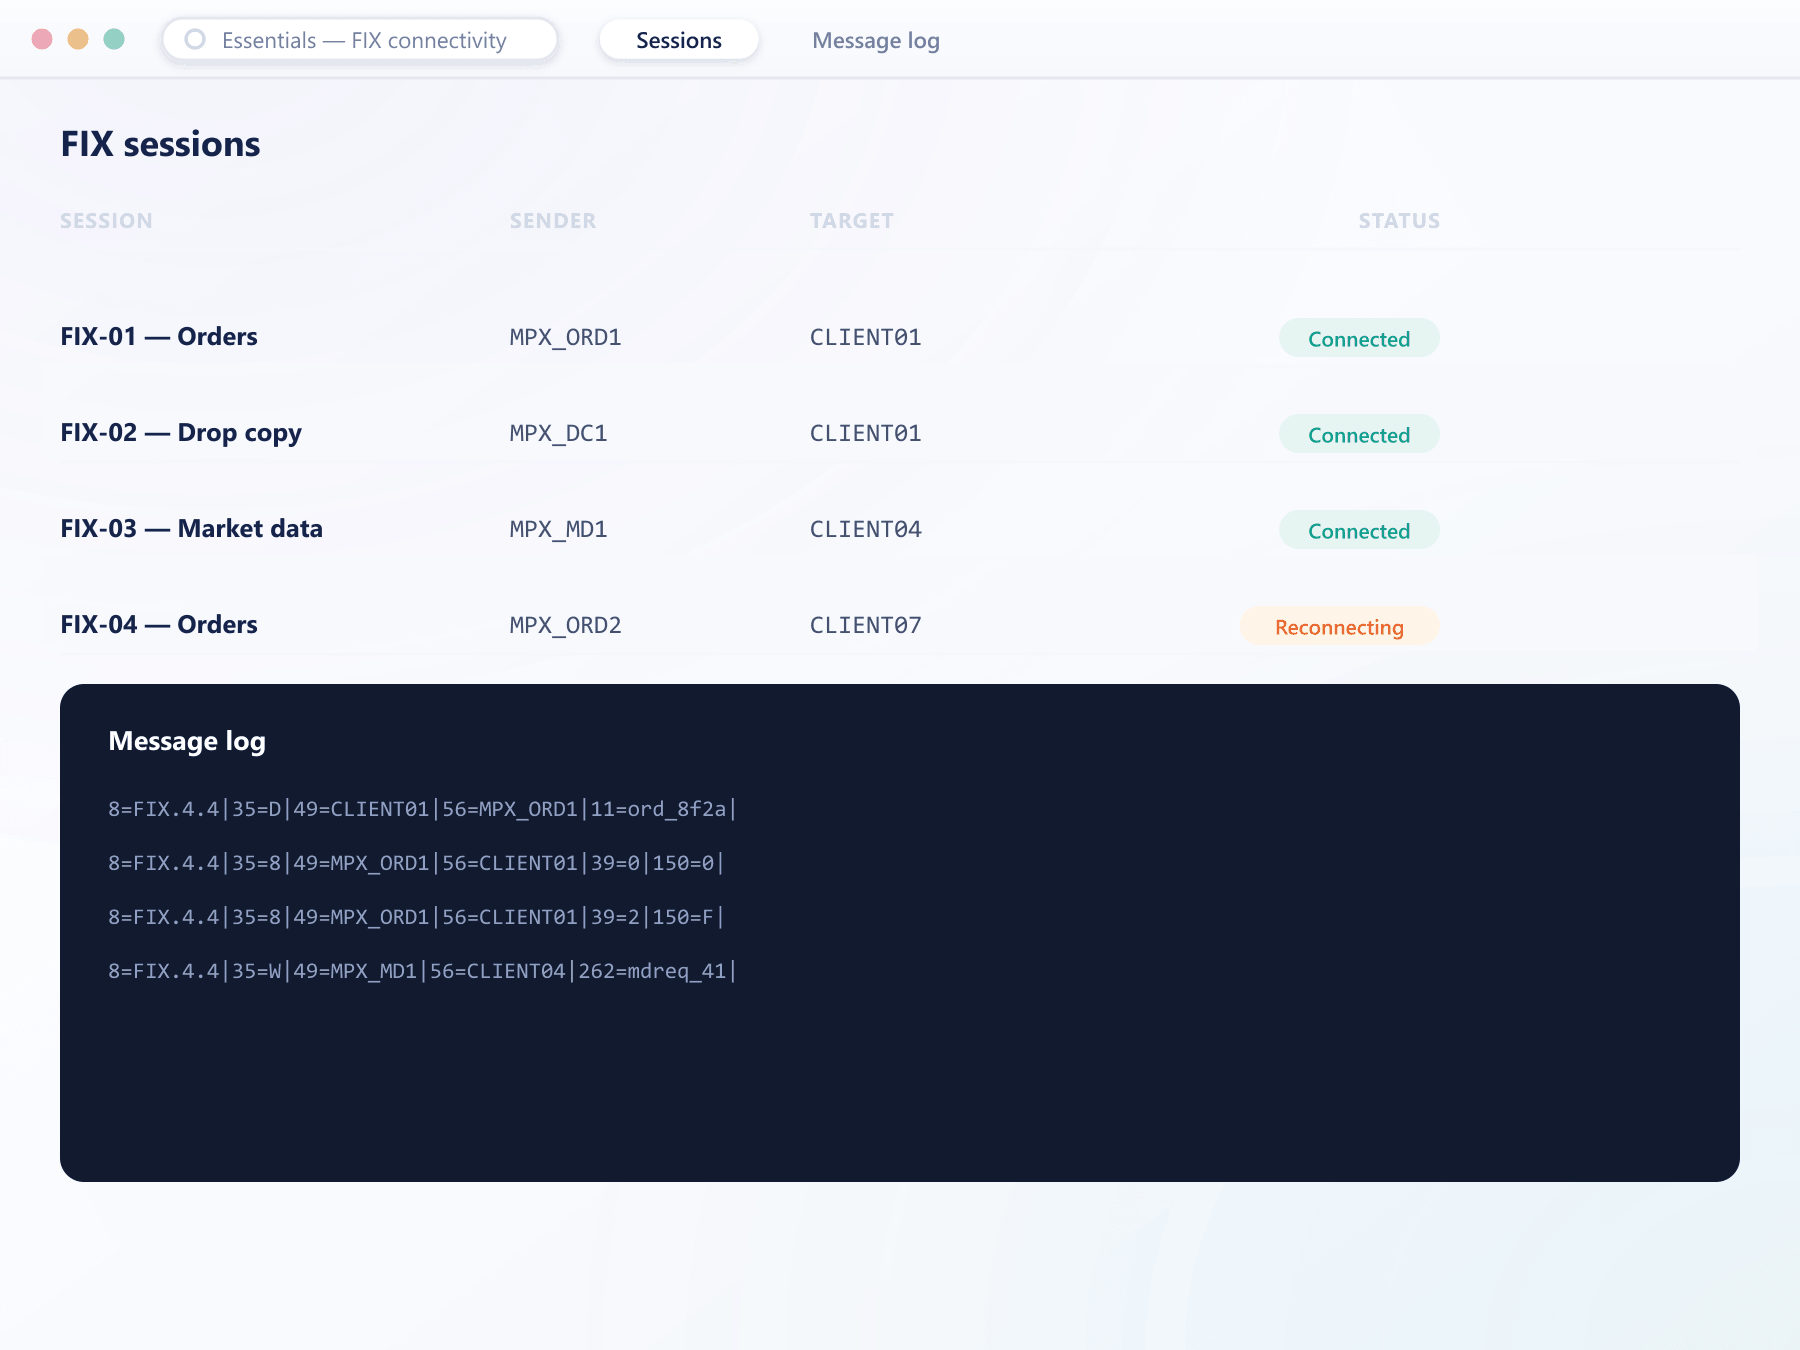Click target CLIENT01 in the FIX-01 row
1800x1350 pixels.
(865, 338)
